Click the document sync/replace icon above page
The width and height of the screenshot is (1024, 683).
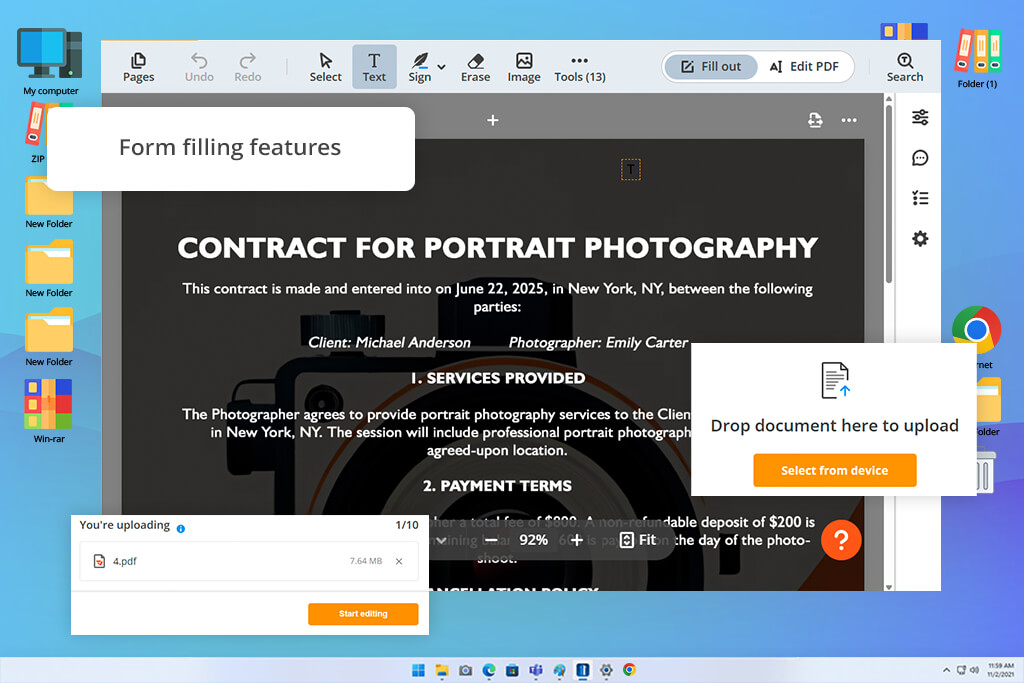click(x=815, y=120)
